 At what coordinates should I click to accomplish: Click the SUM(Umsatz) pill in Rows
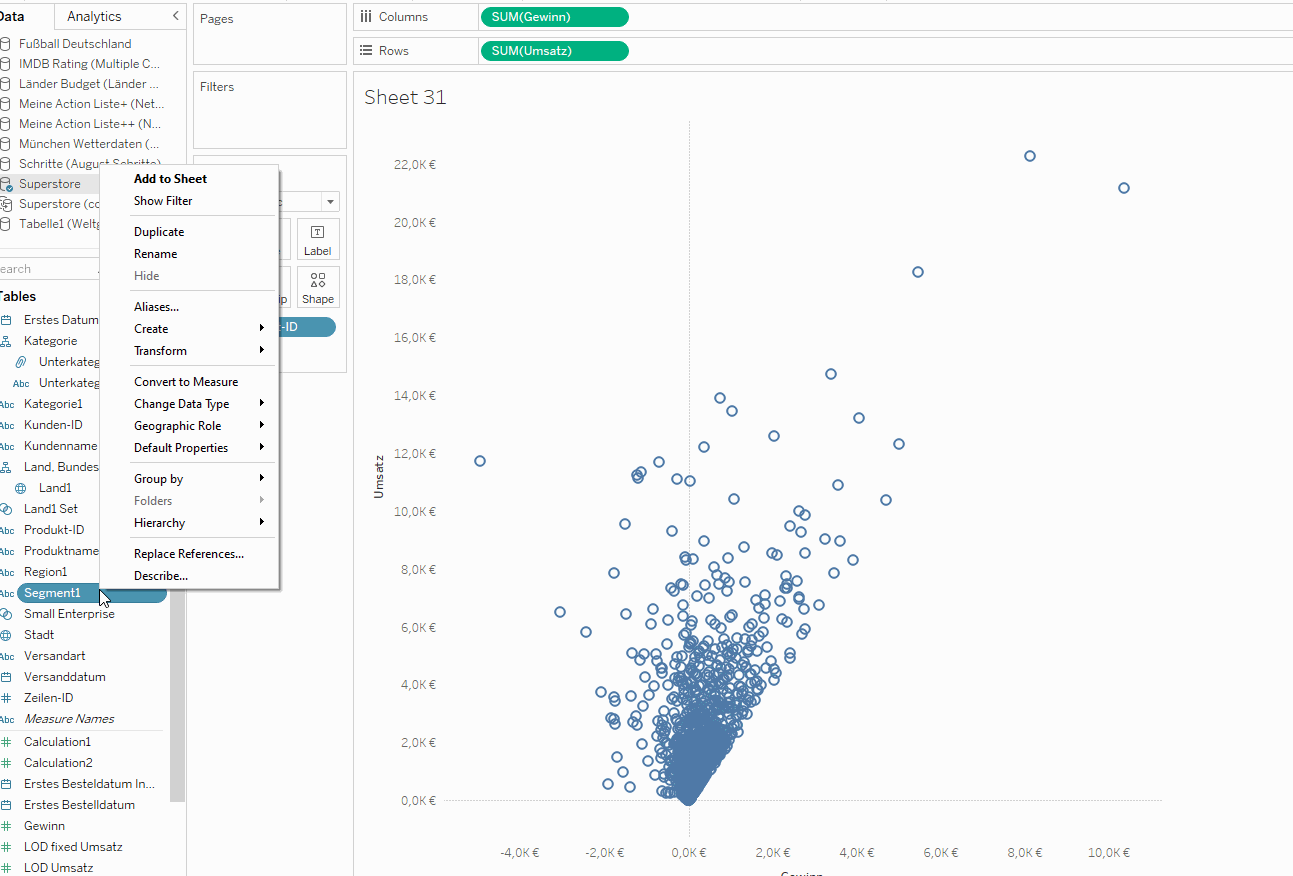pyautogui.click(x=555, y=51)
